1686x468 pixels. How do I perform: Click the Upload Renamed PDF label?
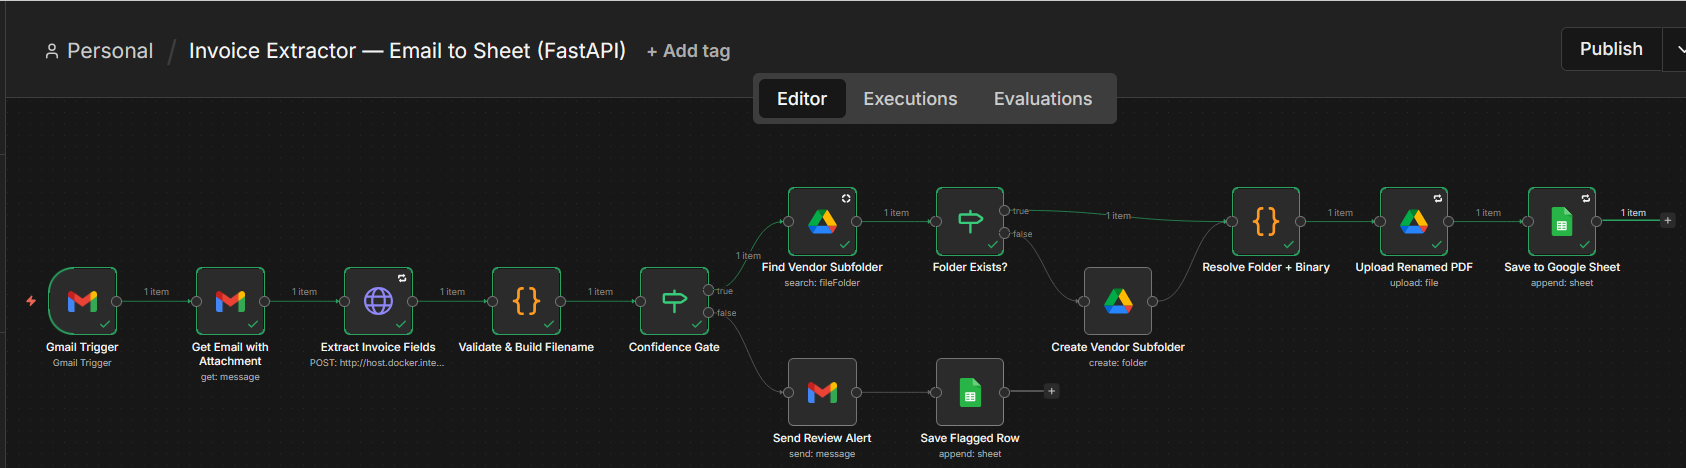pos(1414,267)
